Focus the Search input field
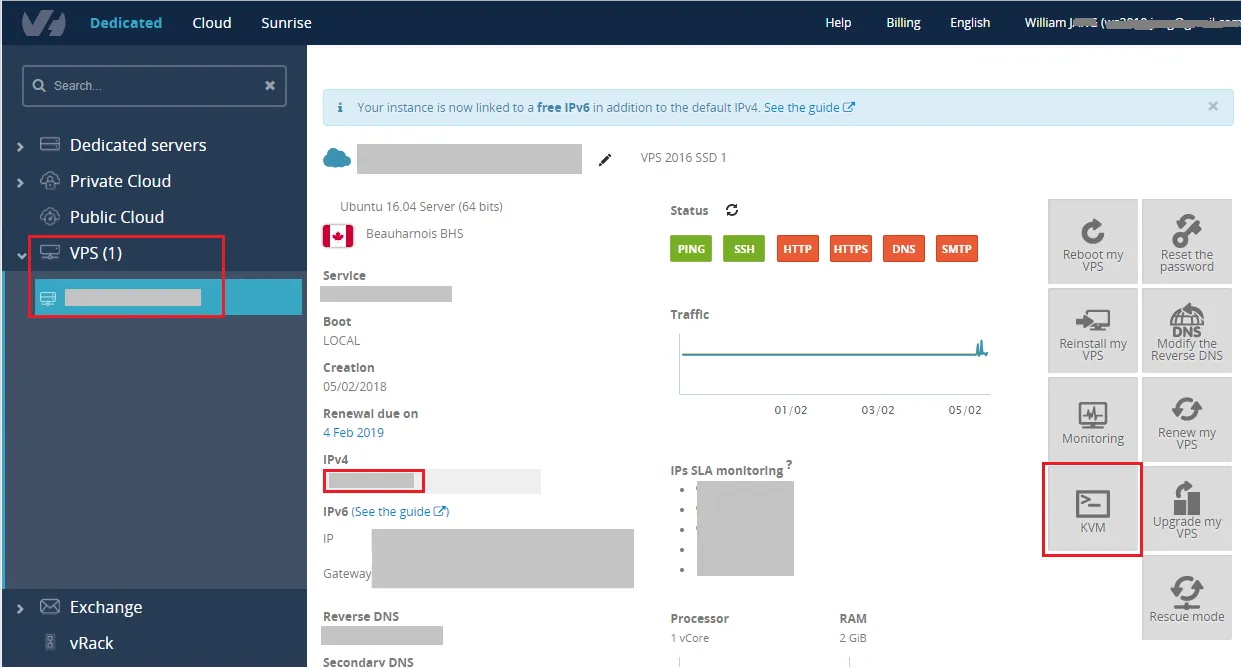The width and height of the screenshot is (1241, 668). (x=154, y=86)
